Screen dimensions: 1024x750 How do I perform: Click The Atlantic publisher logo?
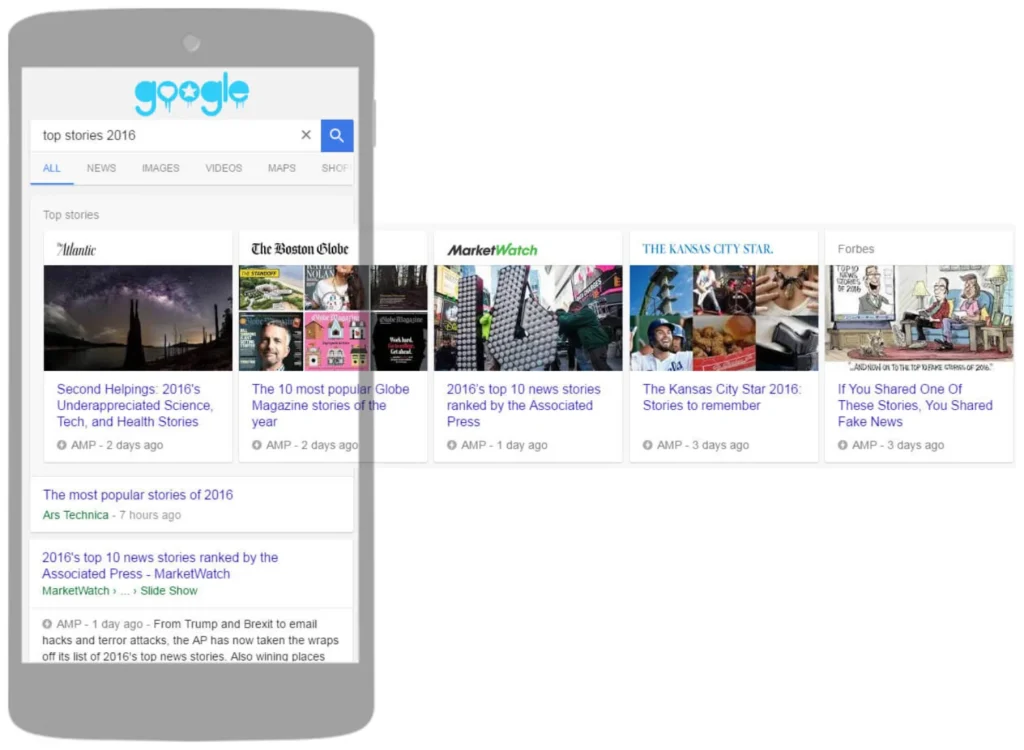pos(76,249)
